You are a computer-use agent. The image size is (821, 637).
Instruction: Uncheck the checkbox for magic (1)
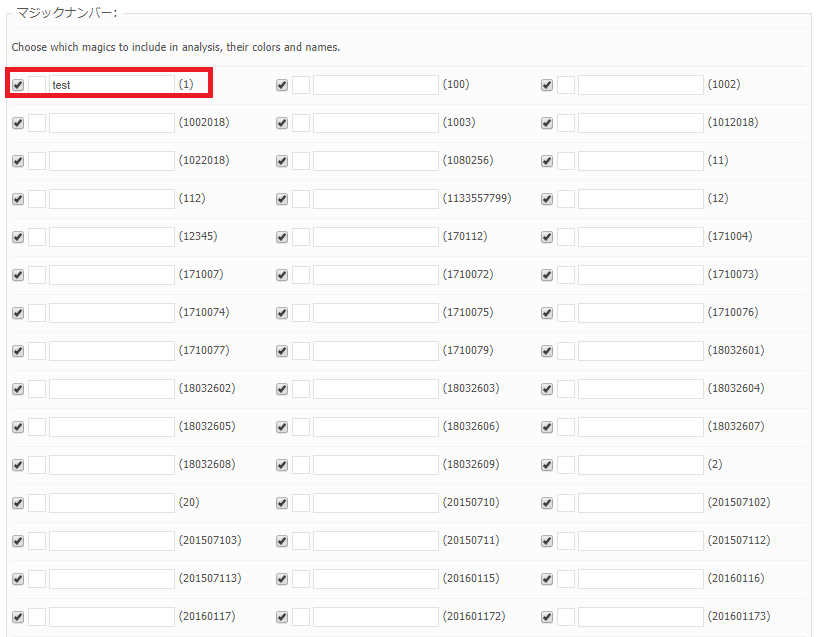point(18,85)
